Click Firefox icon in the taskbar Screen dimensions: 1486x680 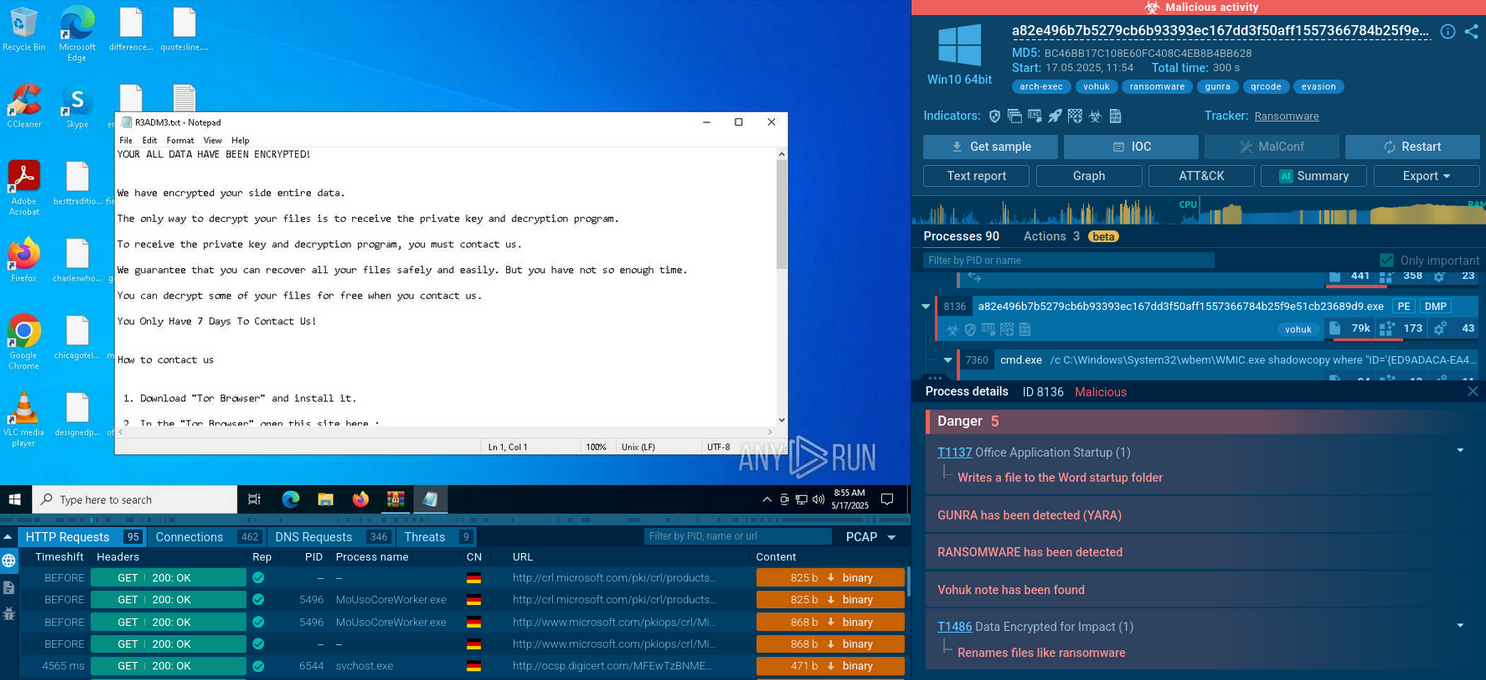[x=360, y=499]
